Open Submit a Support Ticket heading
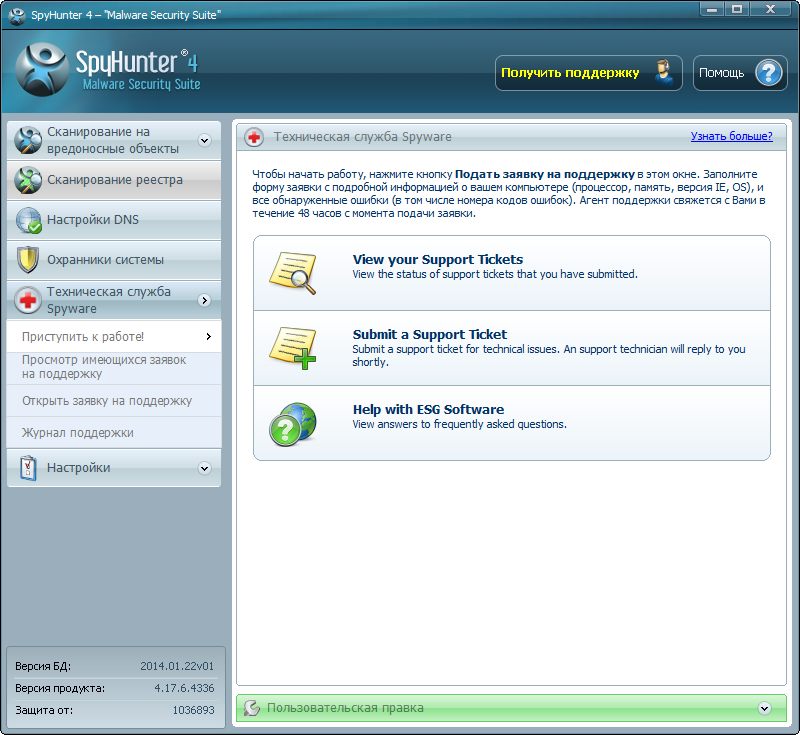800x735 pixels. tap(430, 334)
